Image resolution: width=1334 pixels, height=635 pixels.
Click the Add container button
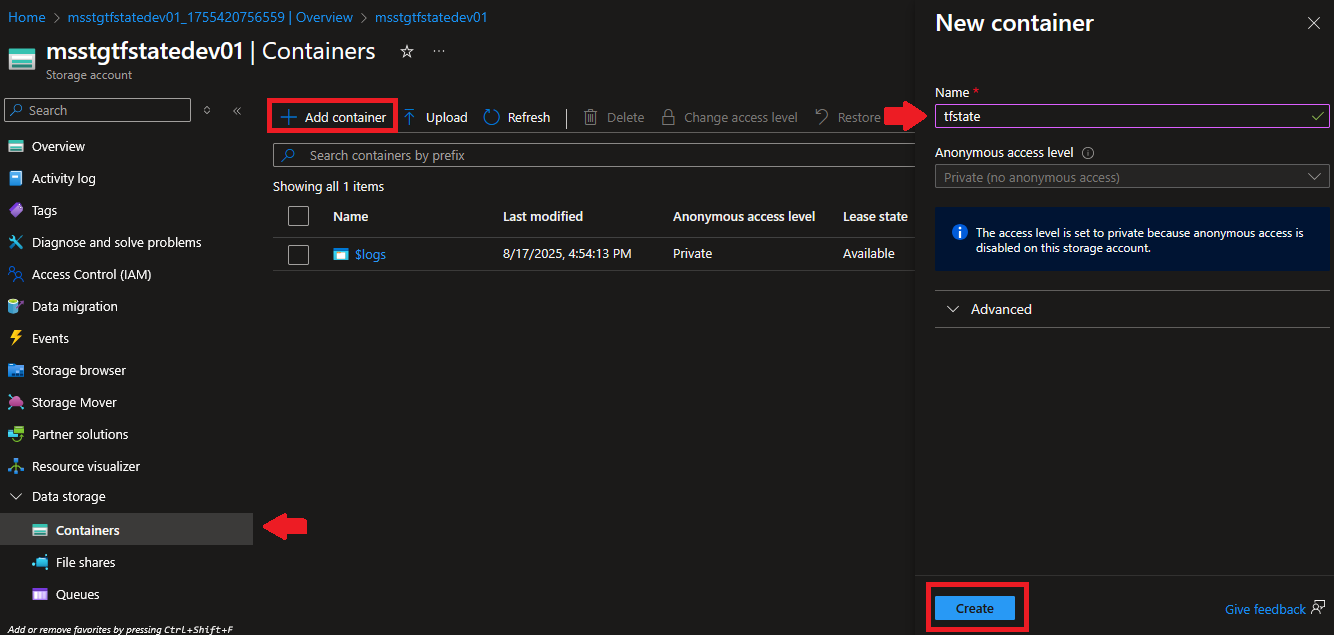[333, 117]
